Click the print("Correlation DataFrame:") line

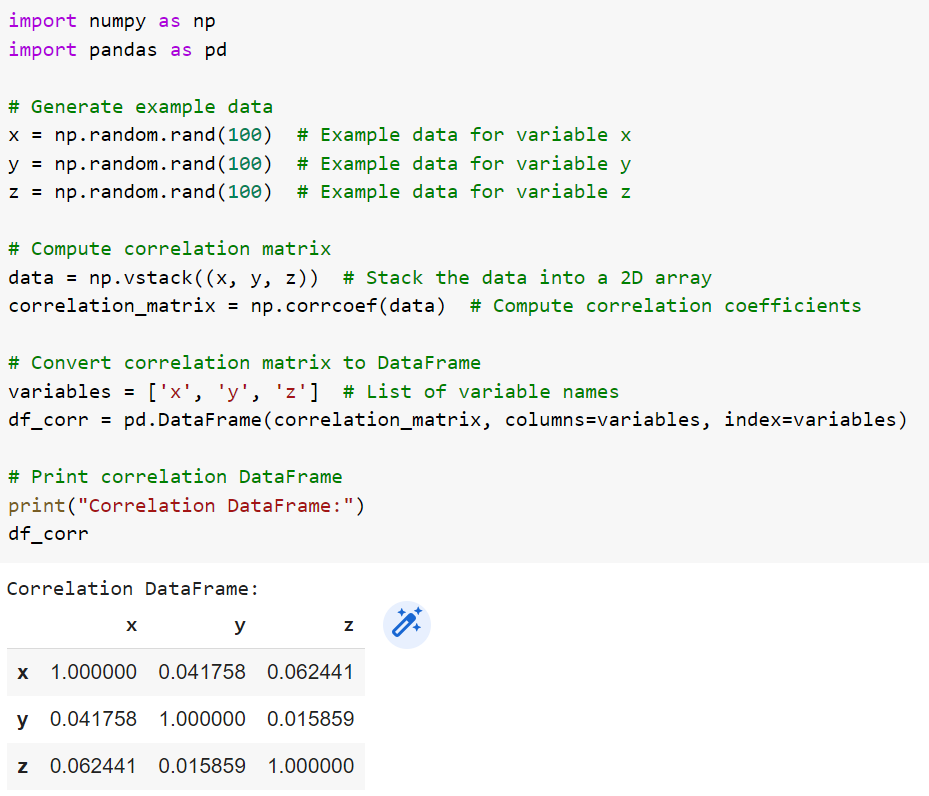pyautogui.click(x=187, y=506)
